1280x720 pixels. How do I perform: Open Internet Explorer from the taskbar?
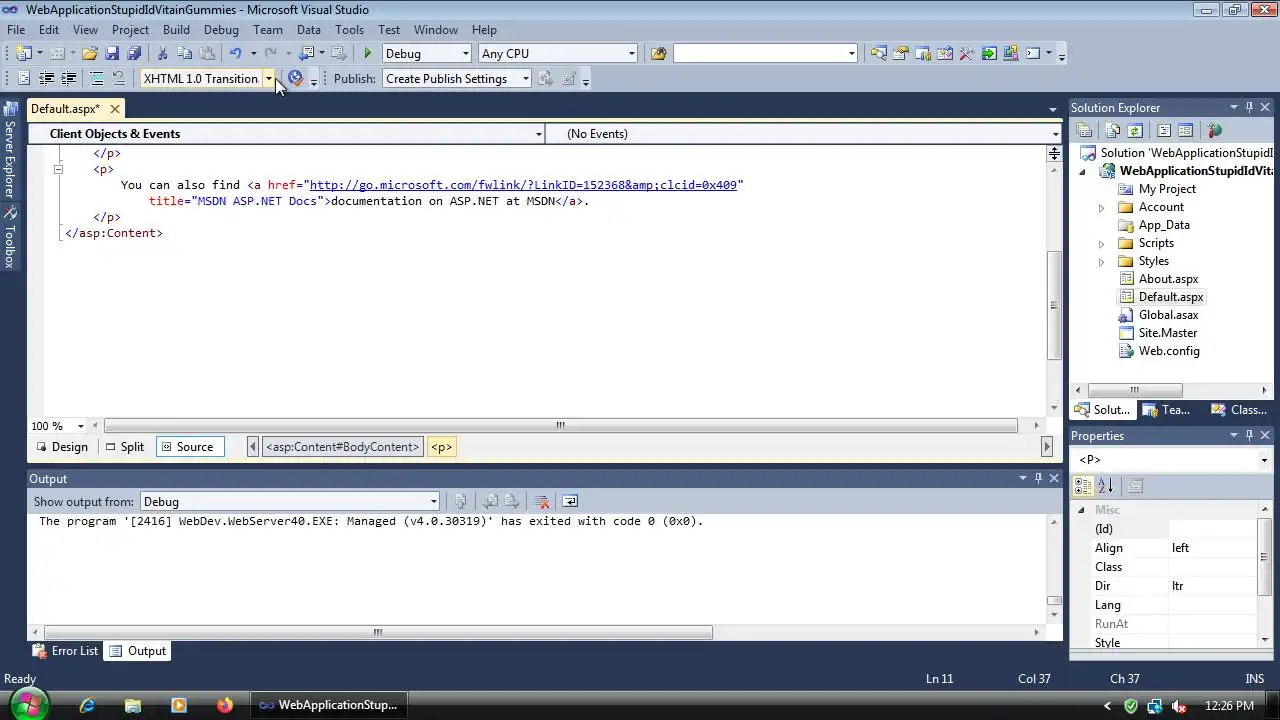(x=87, y=705)
